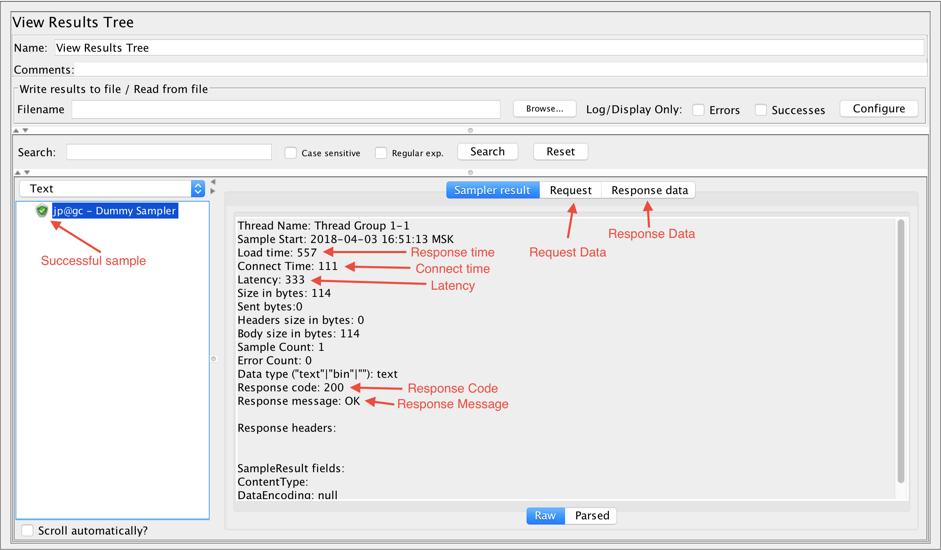Click the 'Response code: 200' line
The image size is (941, 550).
290,388
